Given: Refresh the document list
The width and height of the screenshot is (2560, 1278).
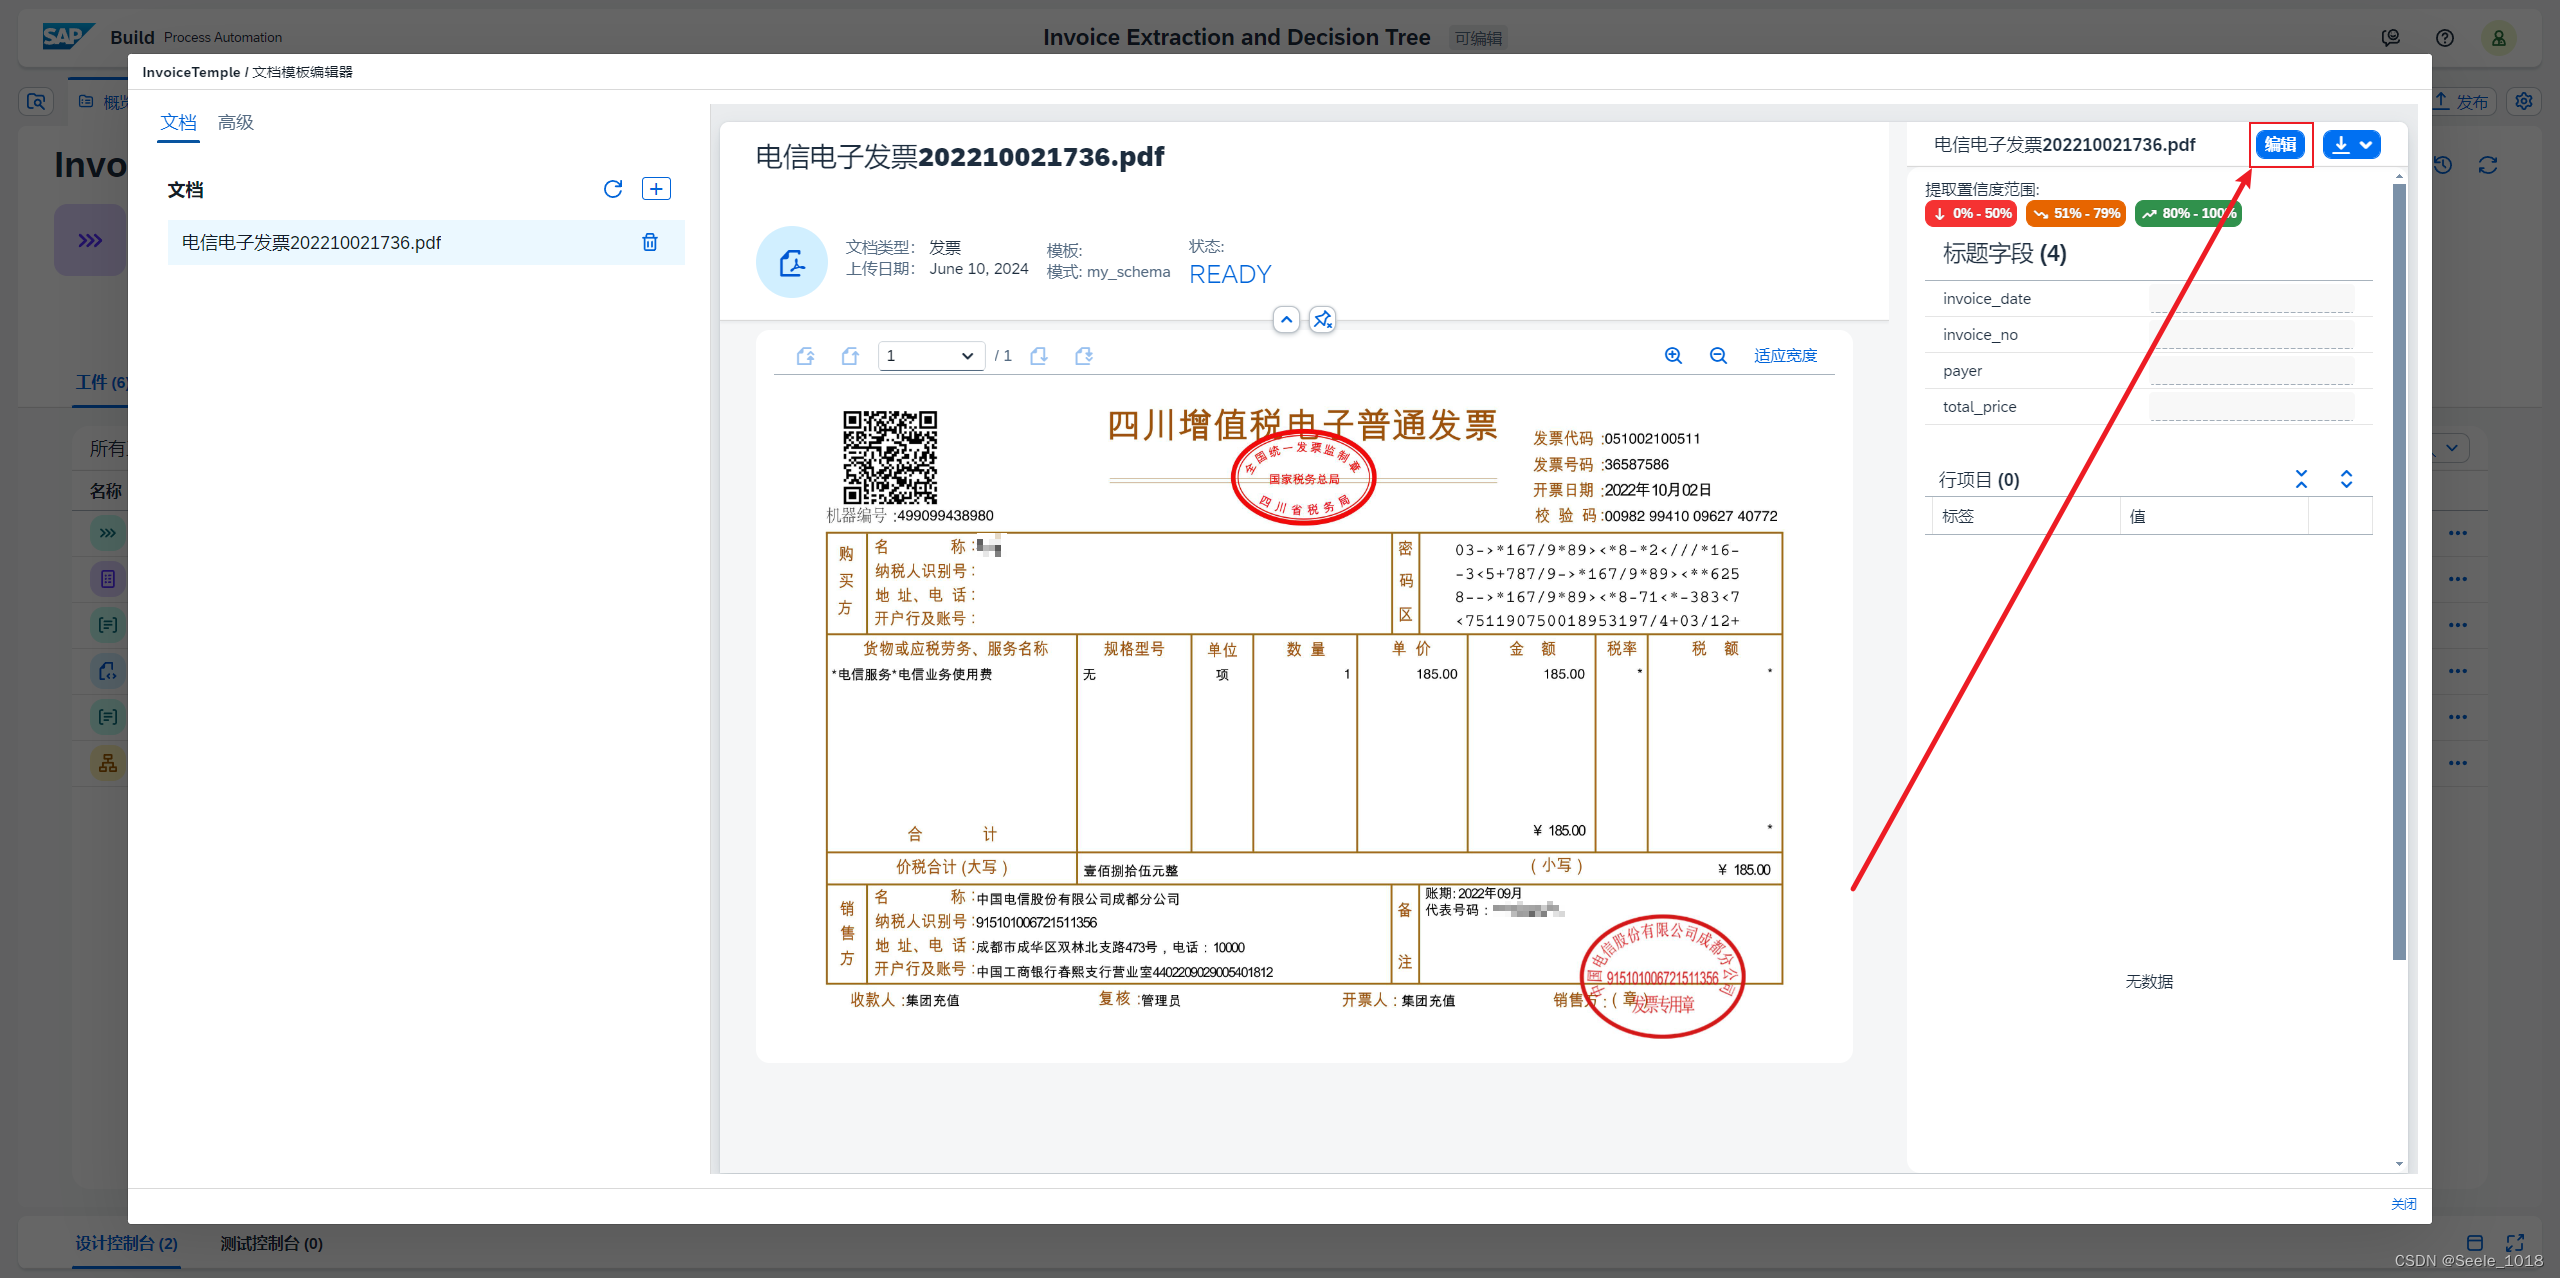Looking at the screenshot, I should 613,189.
